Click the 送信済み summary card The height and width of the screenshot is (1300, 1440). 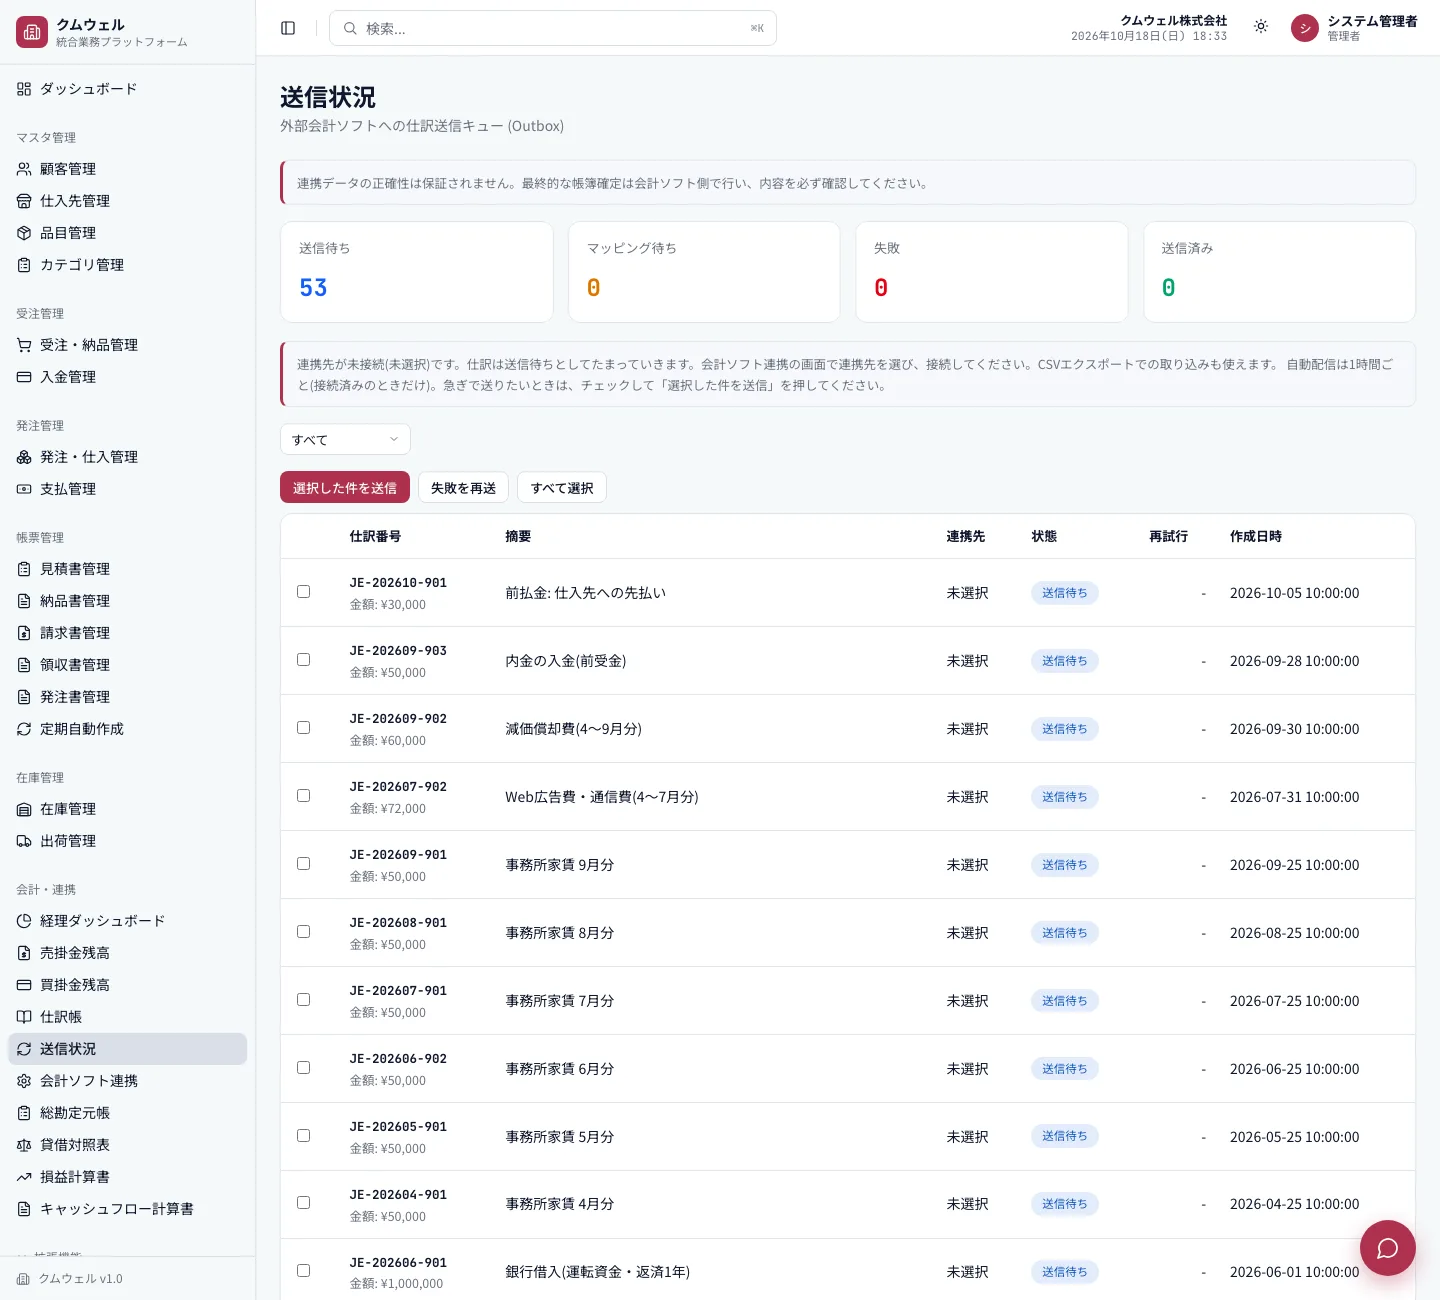coord(1280,272)
